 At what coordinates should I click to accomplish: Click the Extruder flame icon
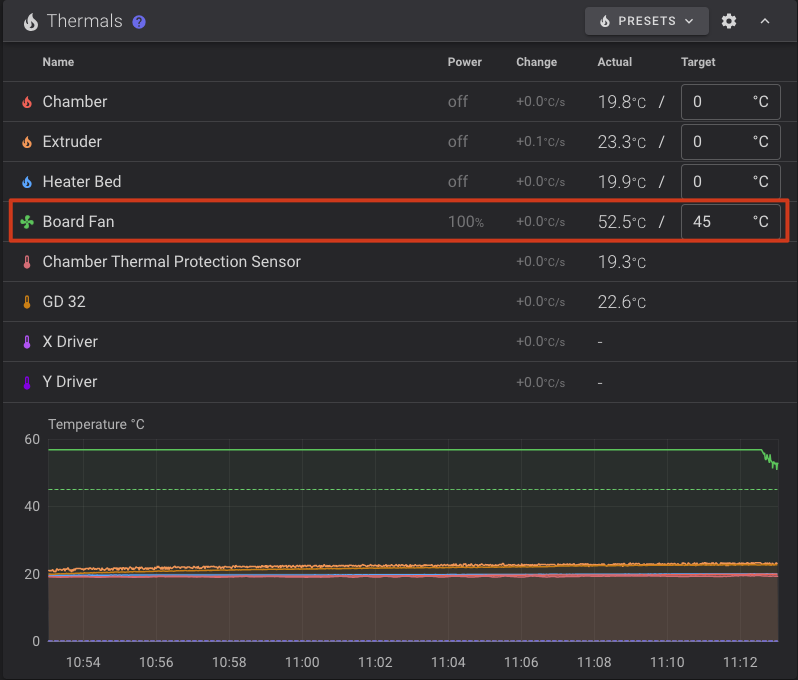coord(27,142)
